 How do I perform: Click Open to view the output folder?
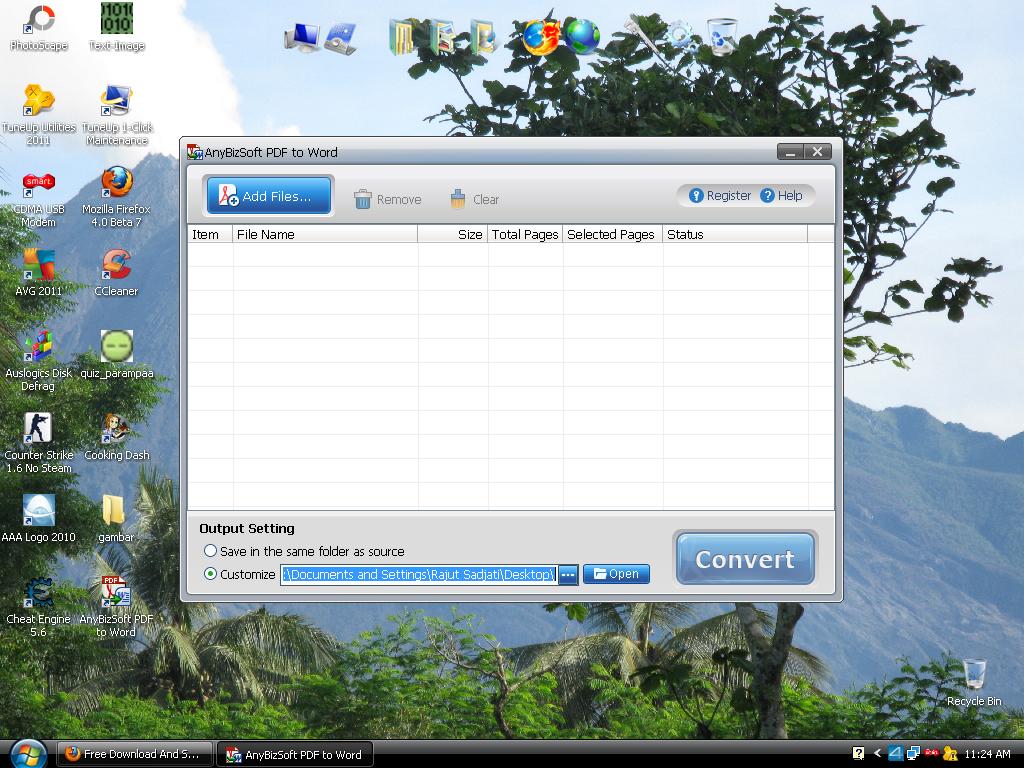[x=616, y=574]
